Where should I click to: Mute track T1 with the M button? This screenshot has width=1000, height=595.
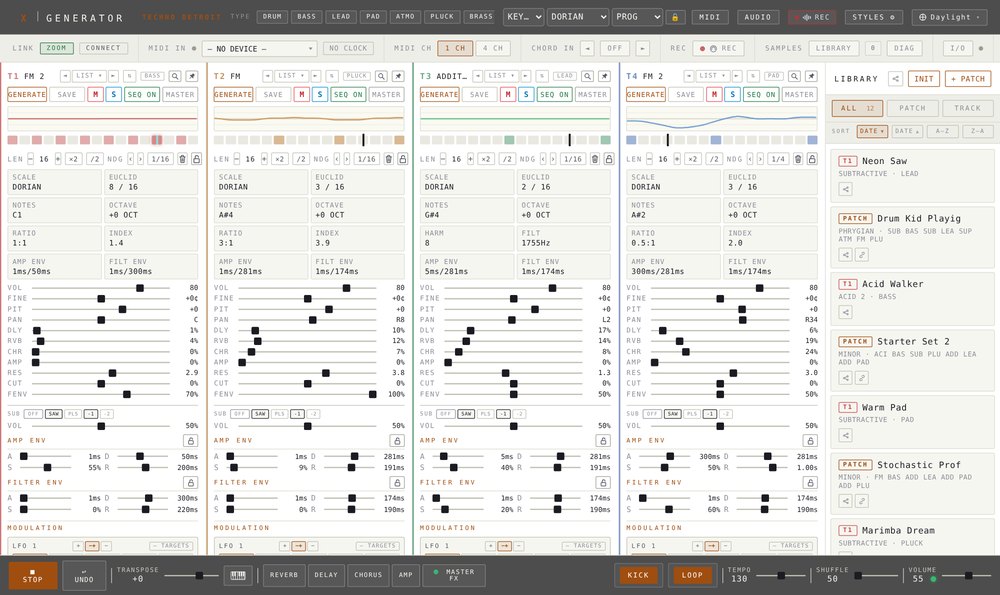95,94
